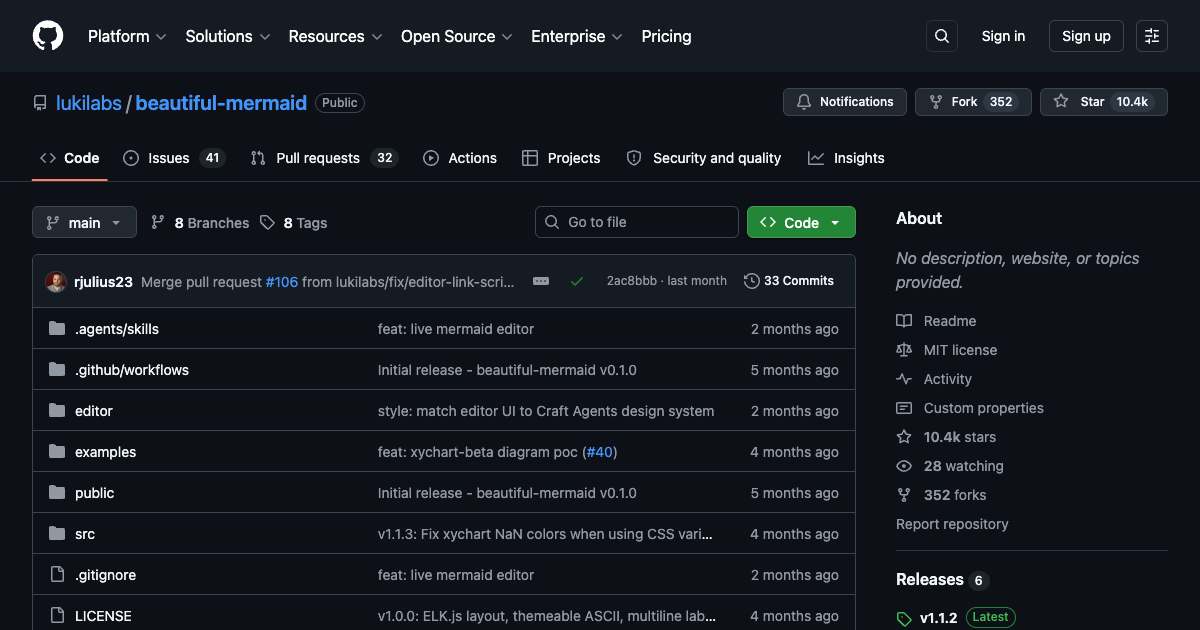Click the history clock icon by Commits

(x=752, y=281)
